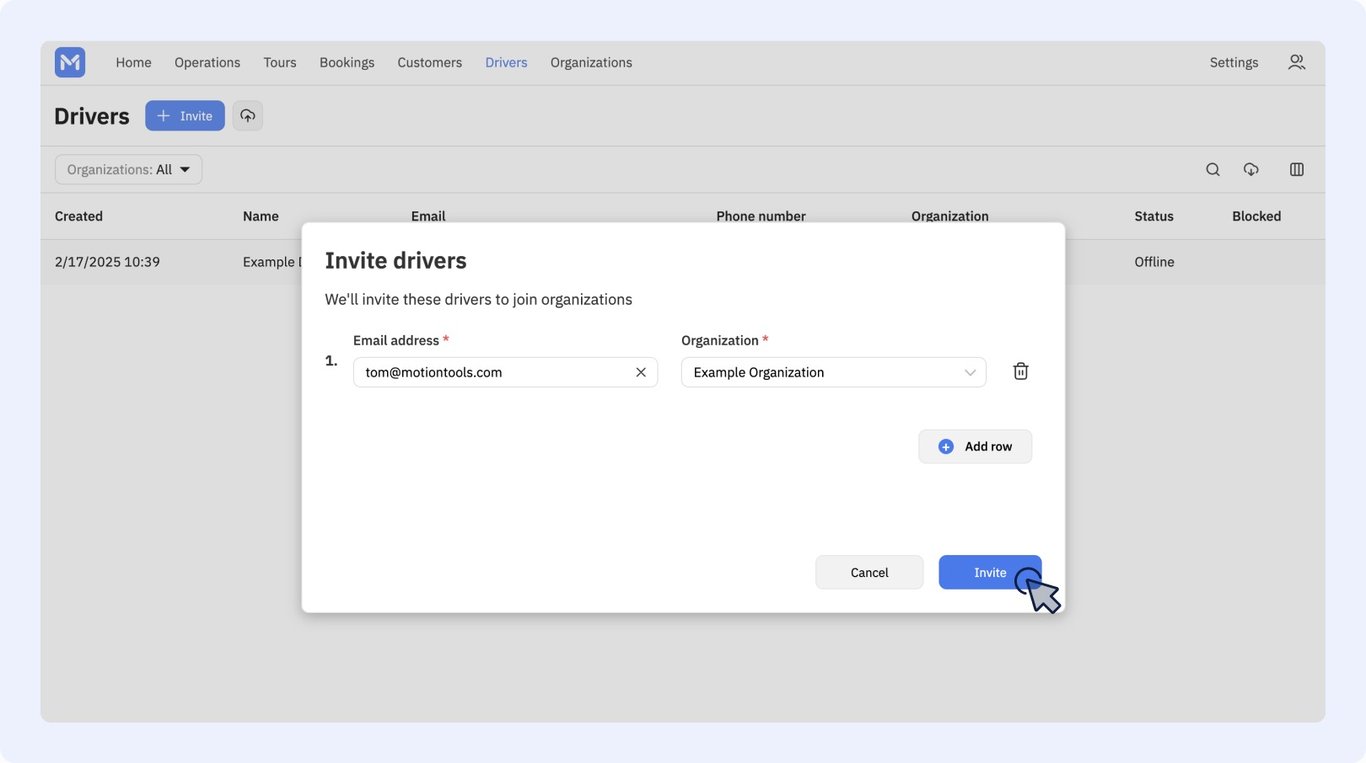Viewport: 1366px width, 763px height.
Task: Click the Add row button
Action: 975,447
